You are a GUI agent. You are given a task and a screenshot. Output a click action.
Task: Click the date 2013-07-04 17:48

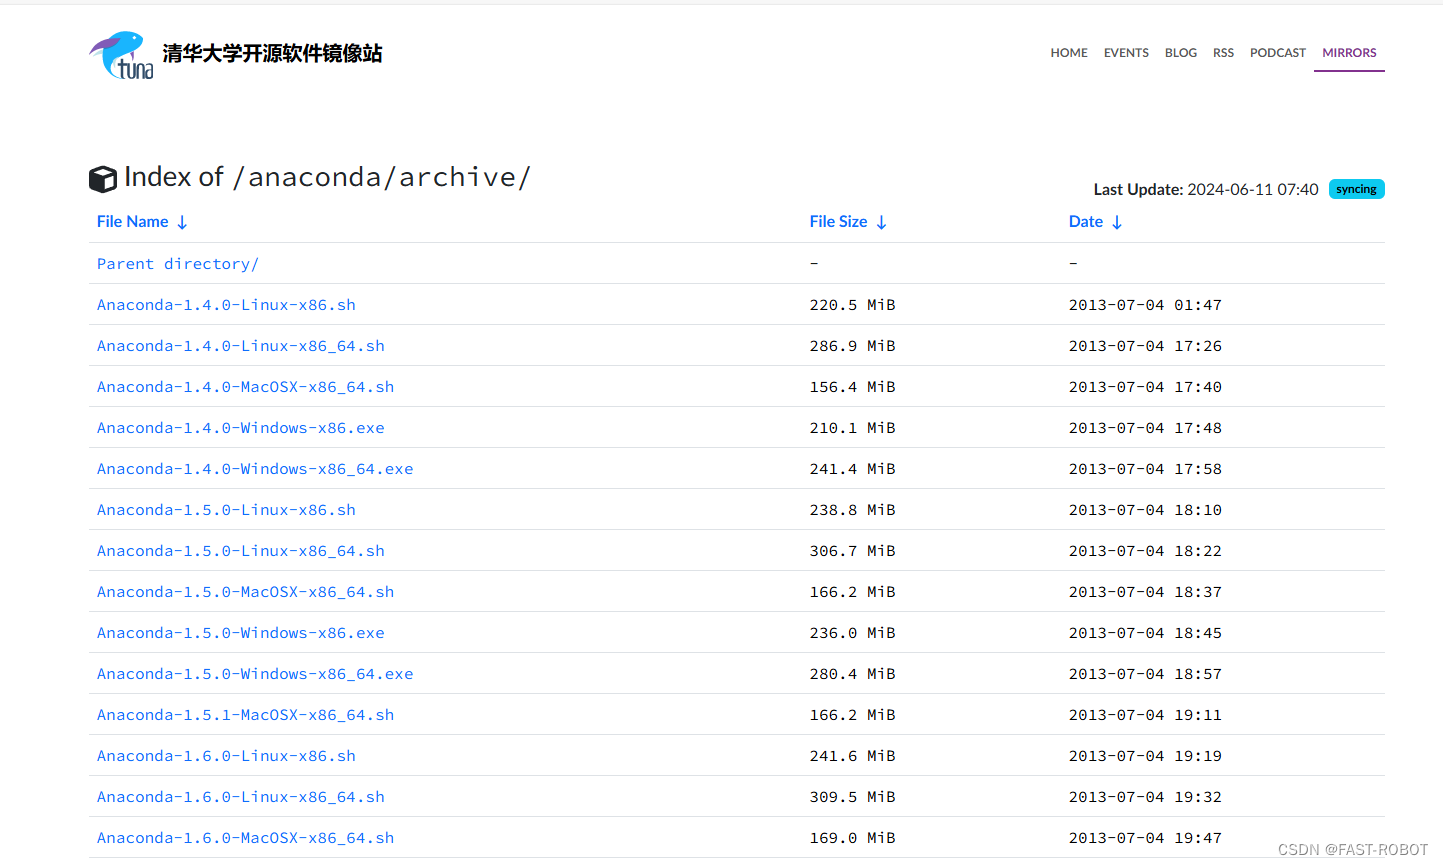1145,428
